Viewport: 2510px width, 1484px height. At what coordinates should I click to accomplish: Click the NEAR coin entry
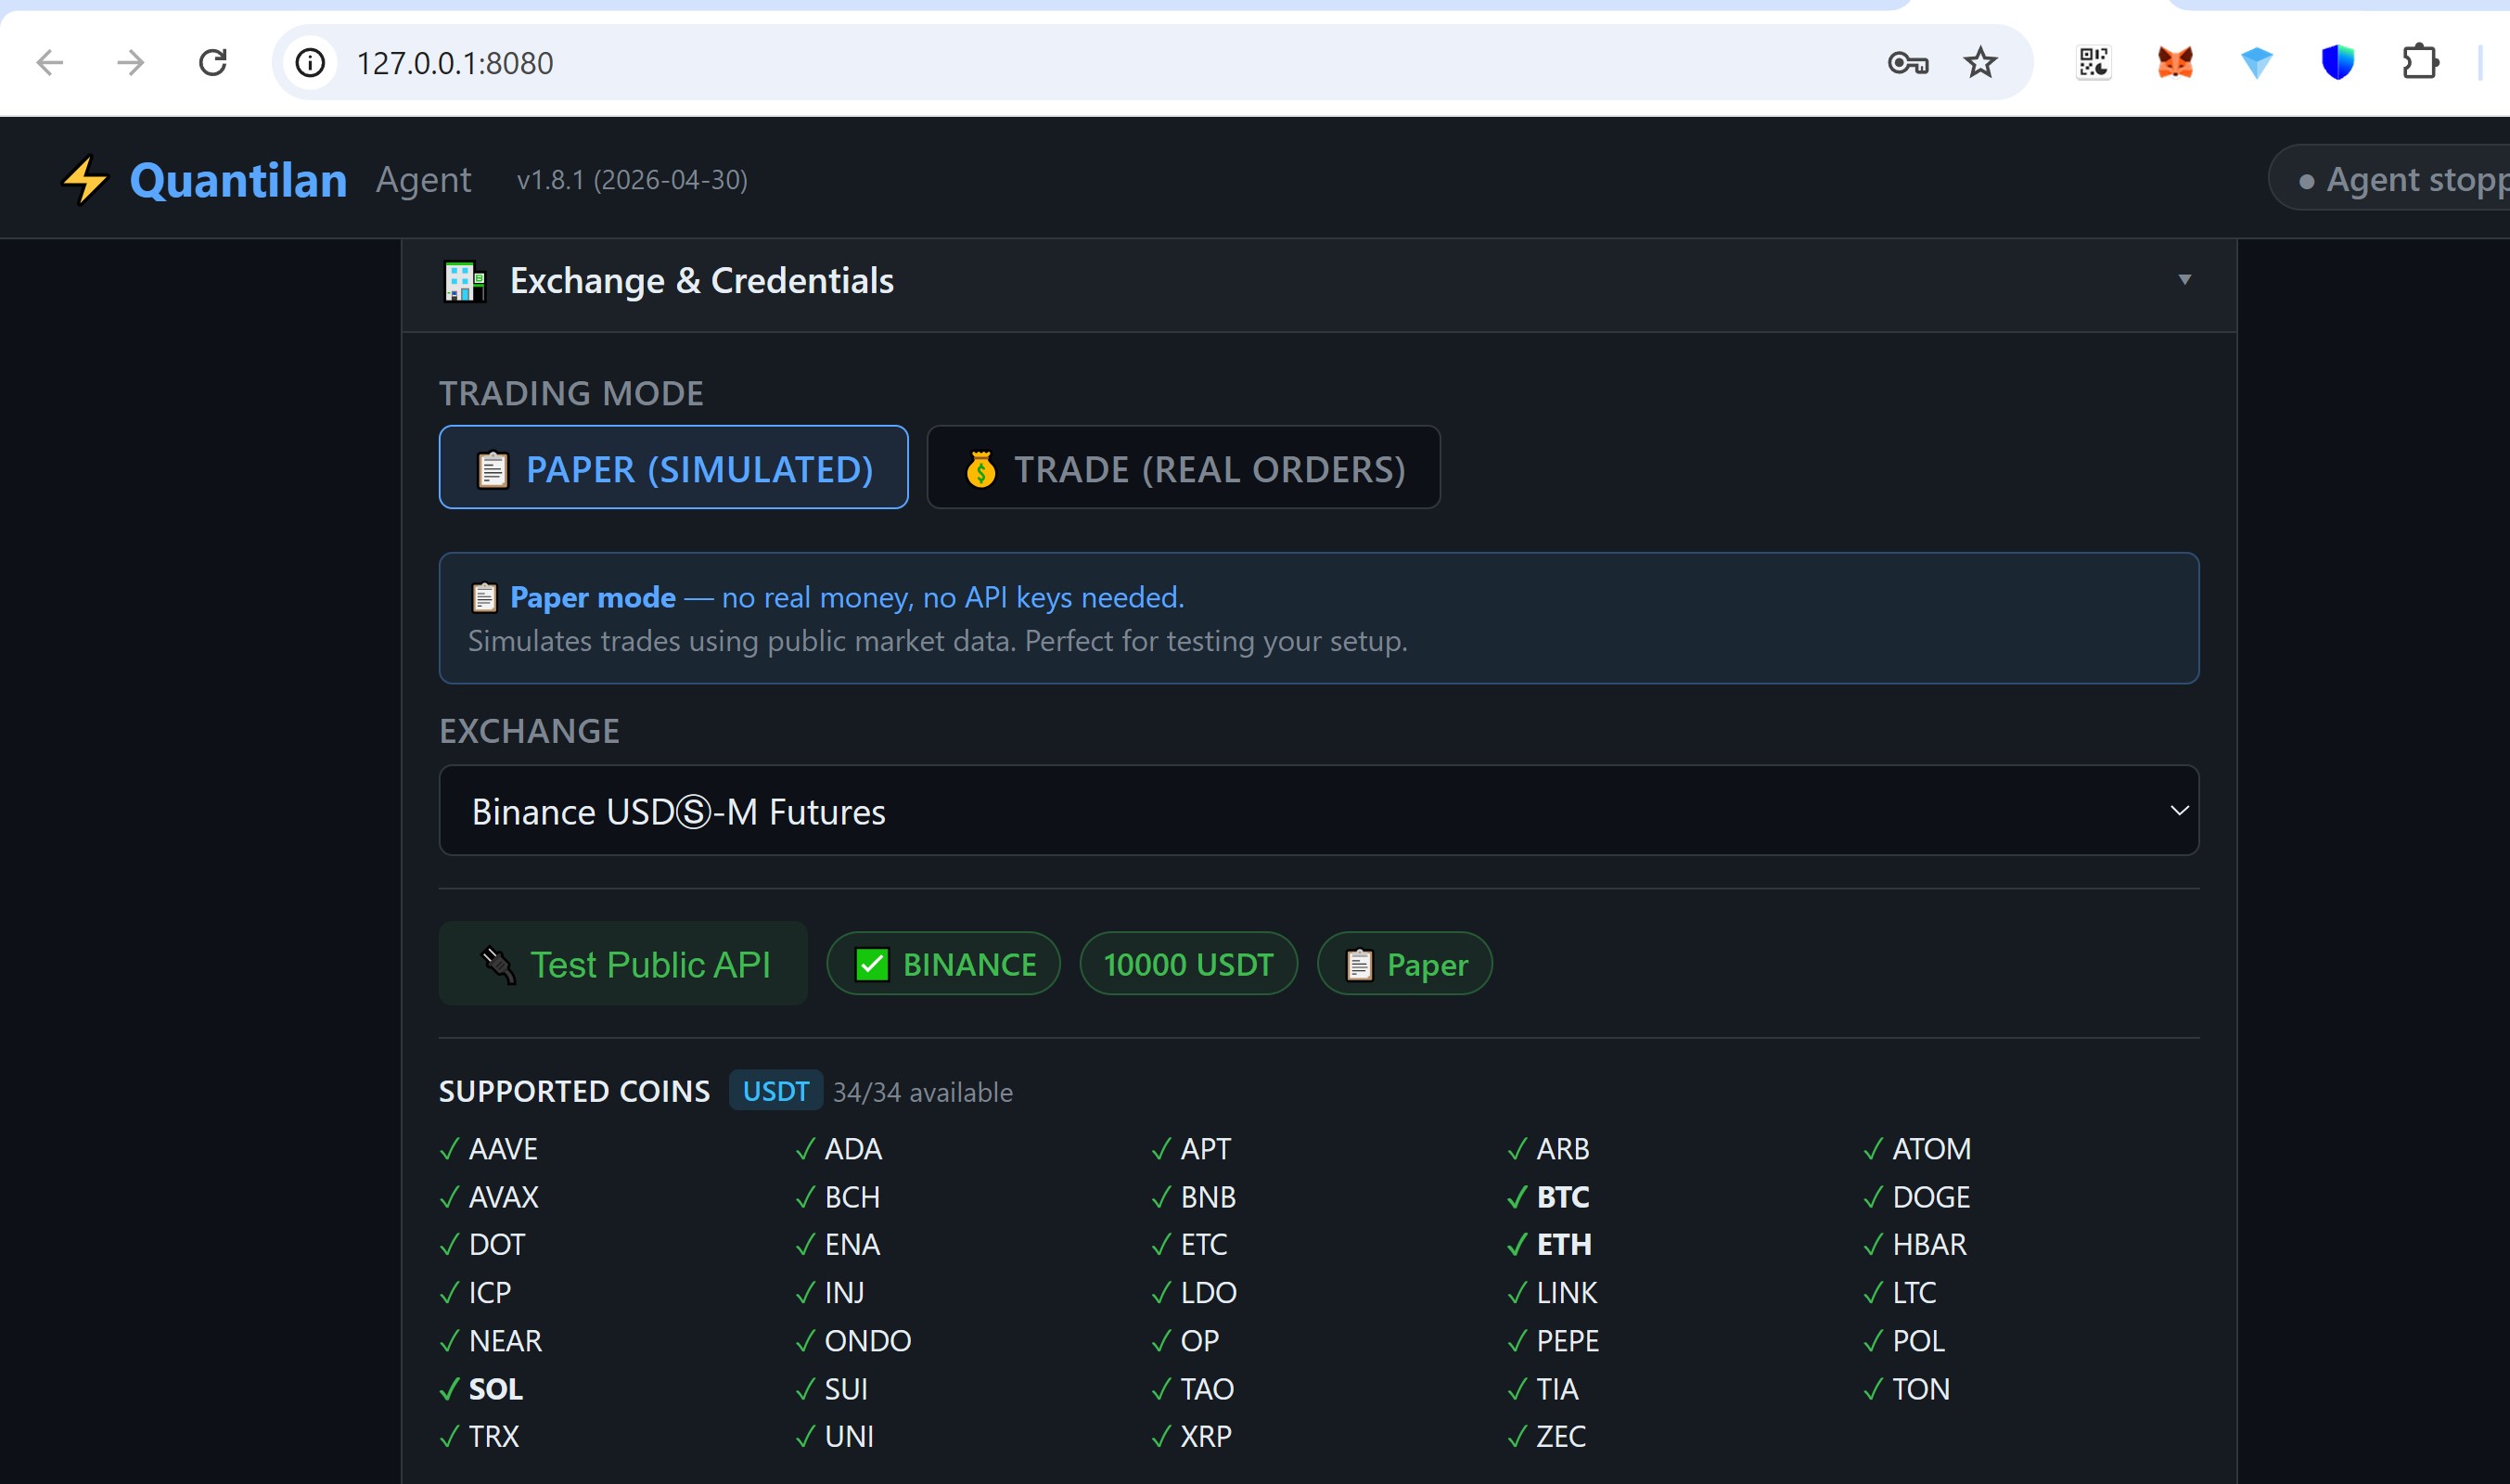coord(491,1340)
